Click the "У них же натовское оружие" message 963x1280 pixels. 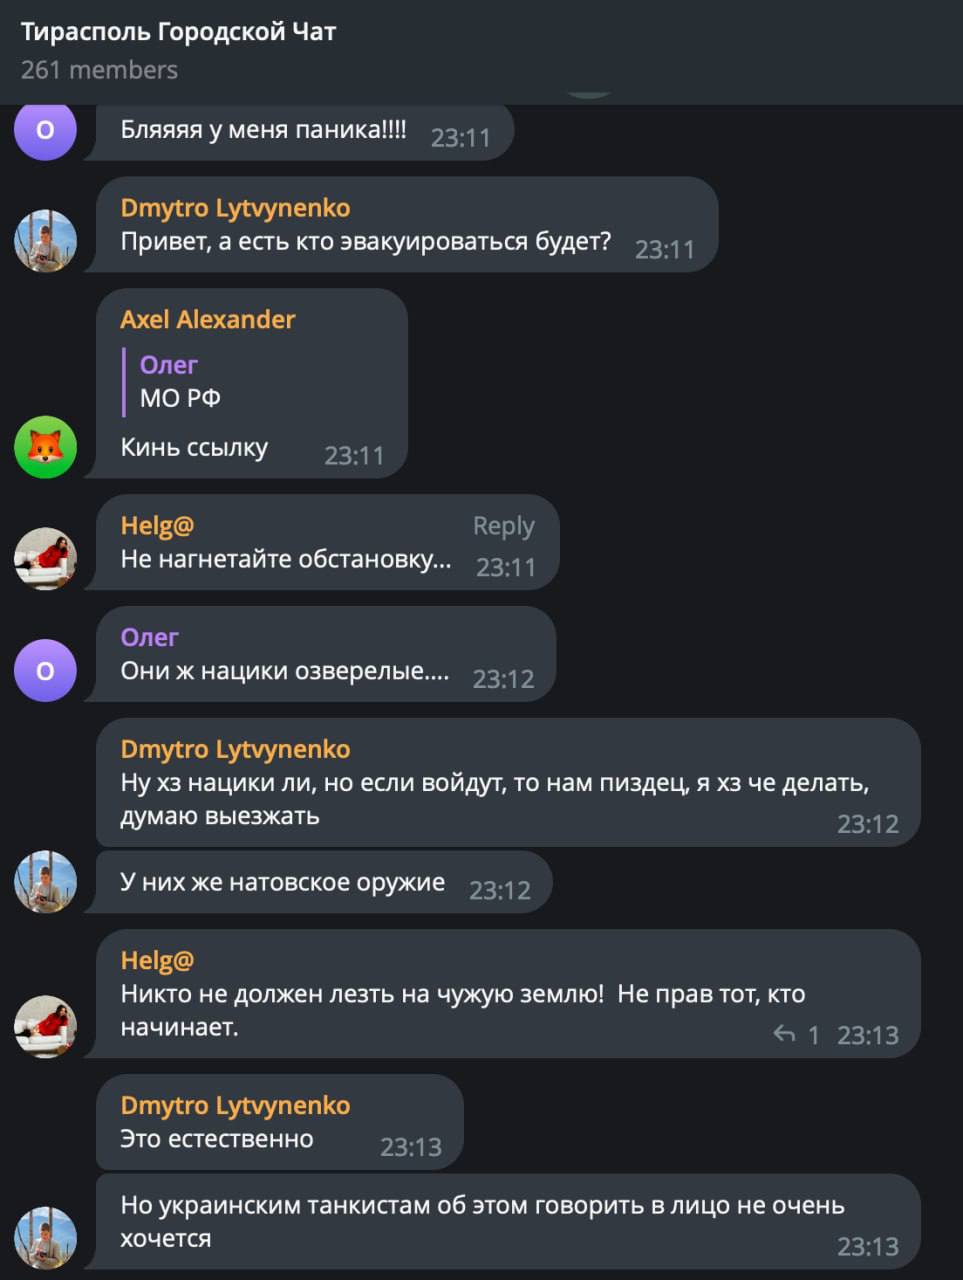click(x=282, y=882)
